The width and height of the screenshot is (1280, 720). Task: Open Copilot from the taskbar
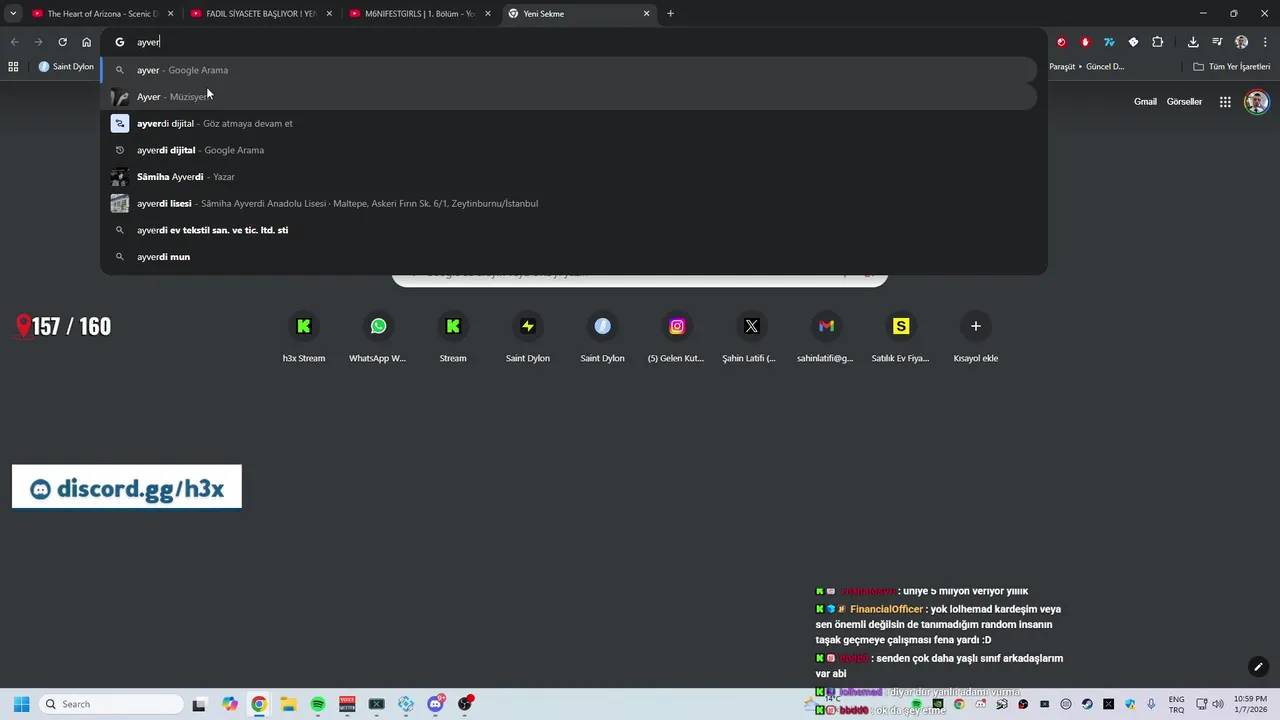(x=230, y=704)
